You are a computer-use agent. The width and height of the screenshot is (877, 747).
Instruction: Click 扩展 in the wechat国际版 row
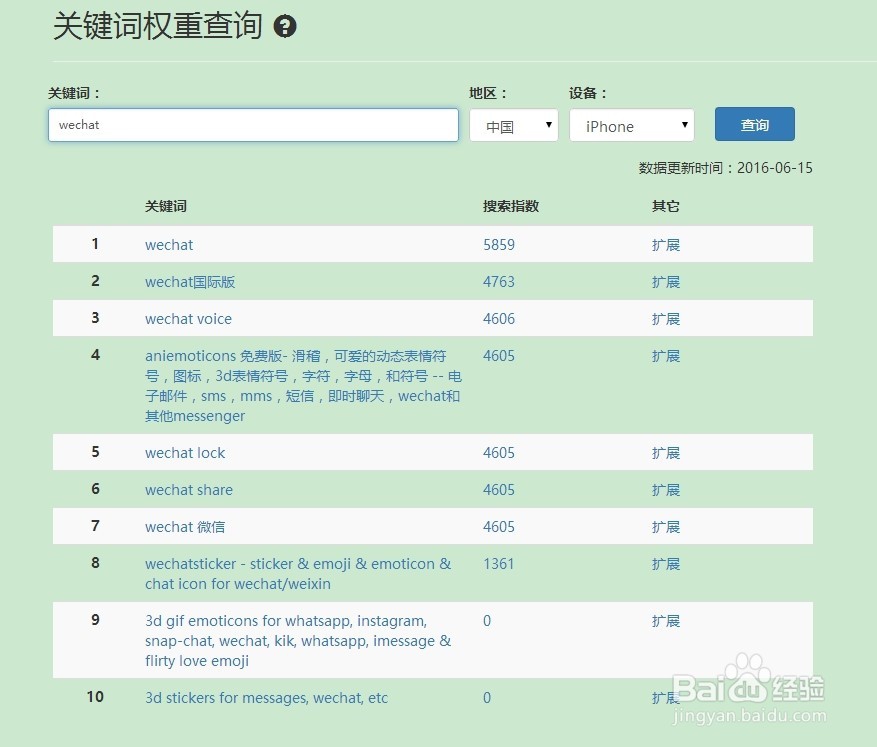666,282
